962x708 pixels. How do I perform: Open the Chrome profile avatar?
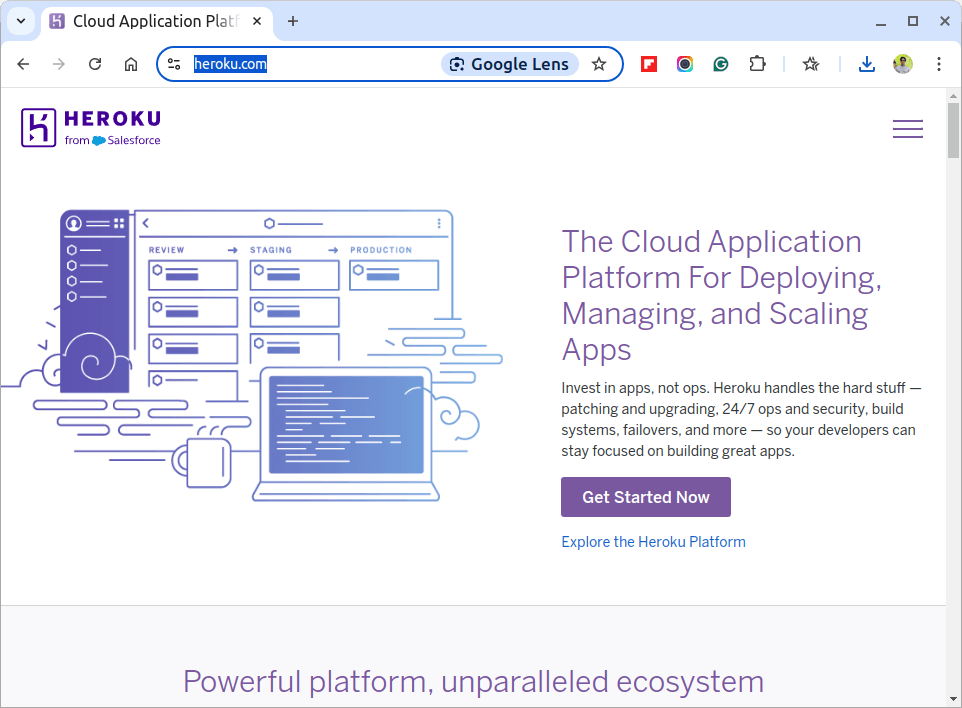pos(902,64)
